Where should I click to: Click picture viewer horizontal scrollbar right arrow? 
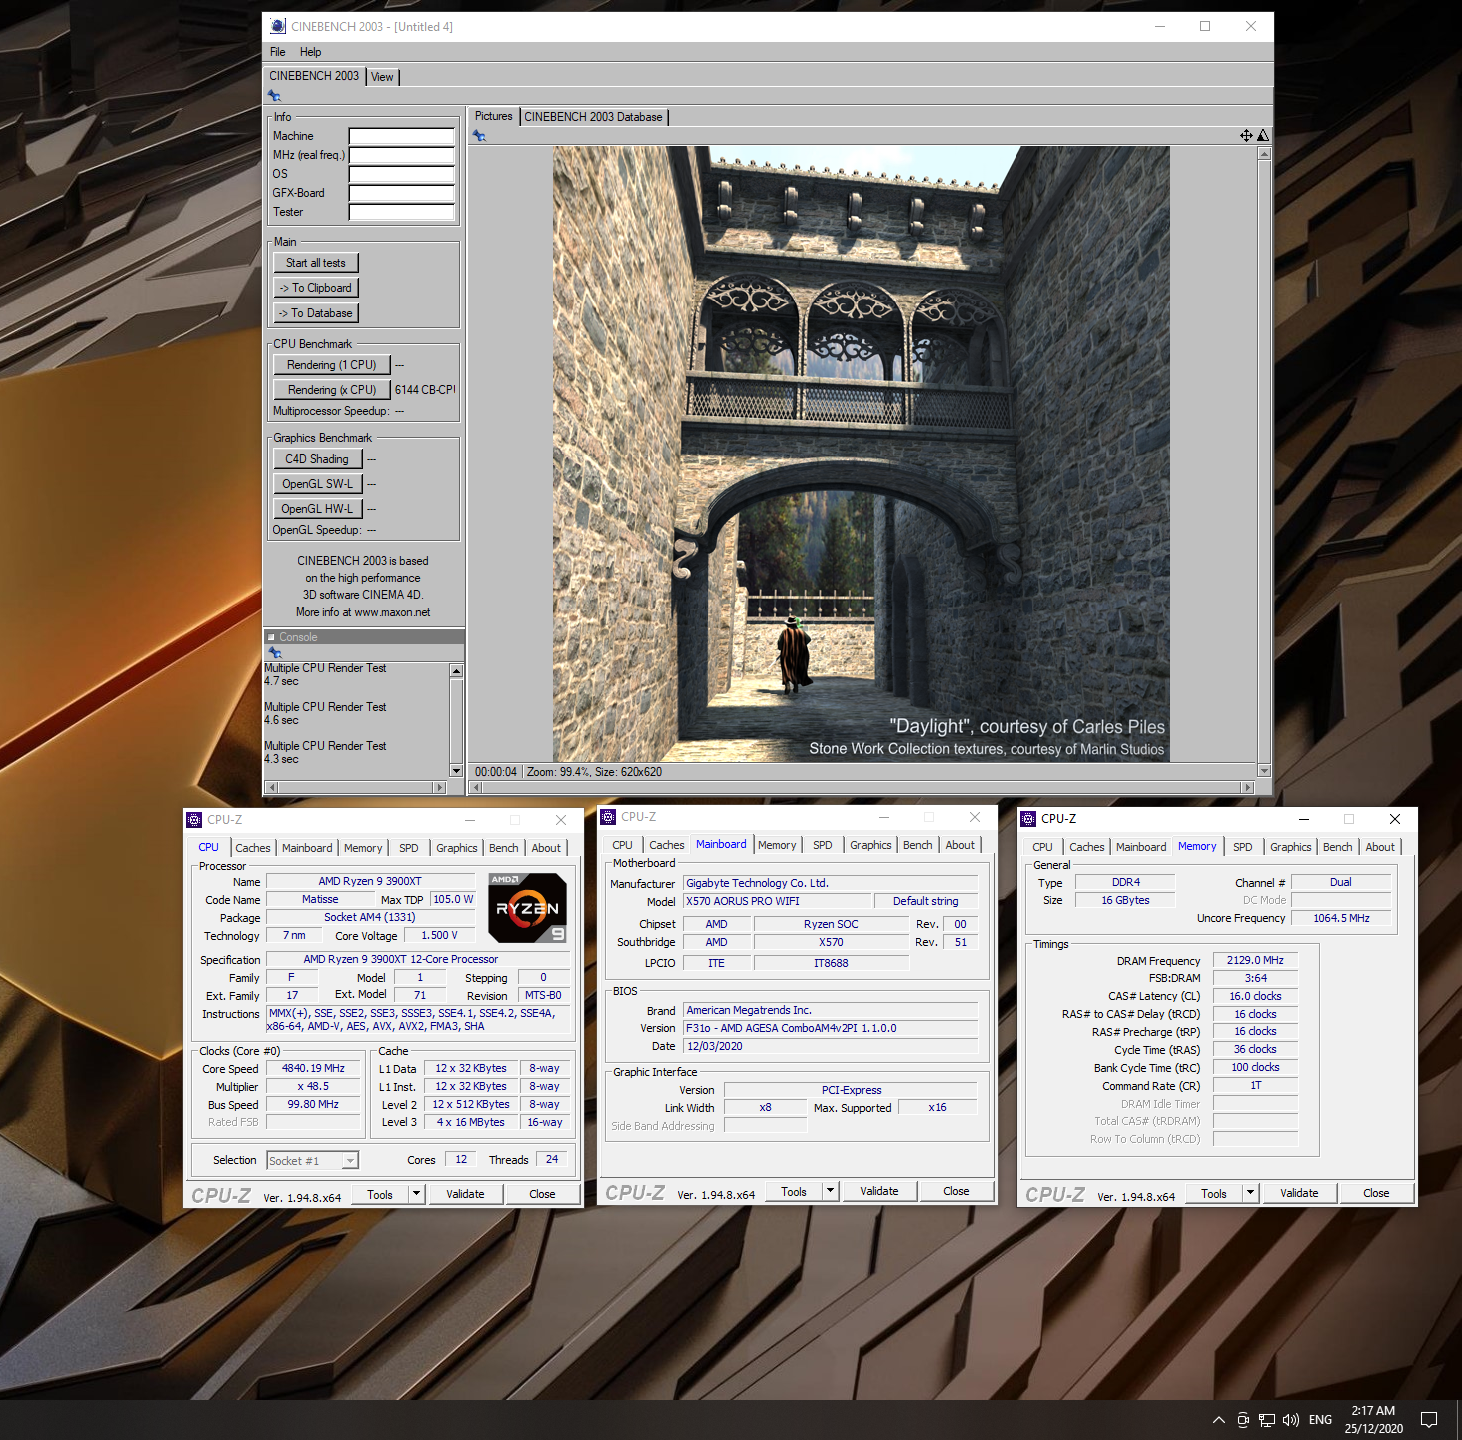pyautogui.click(x=1247, y=787)
